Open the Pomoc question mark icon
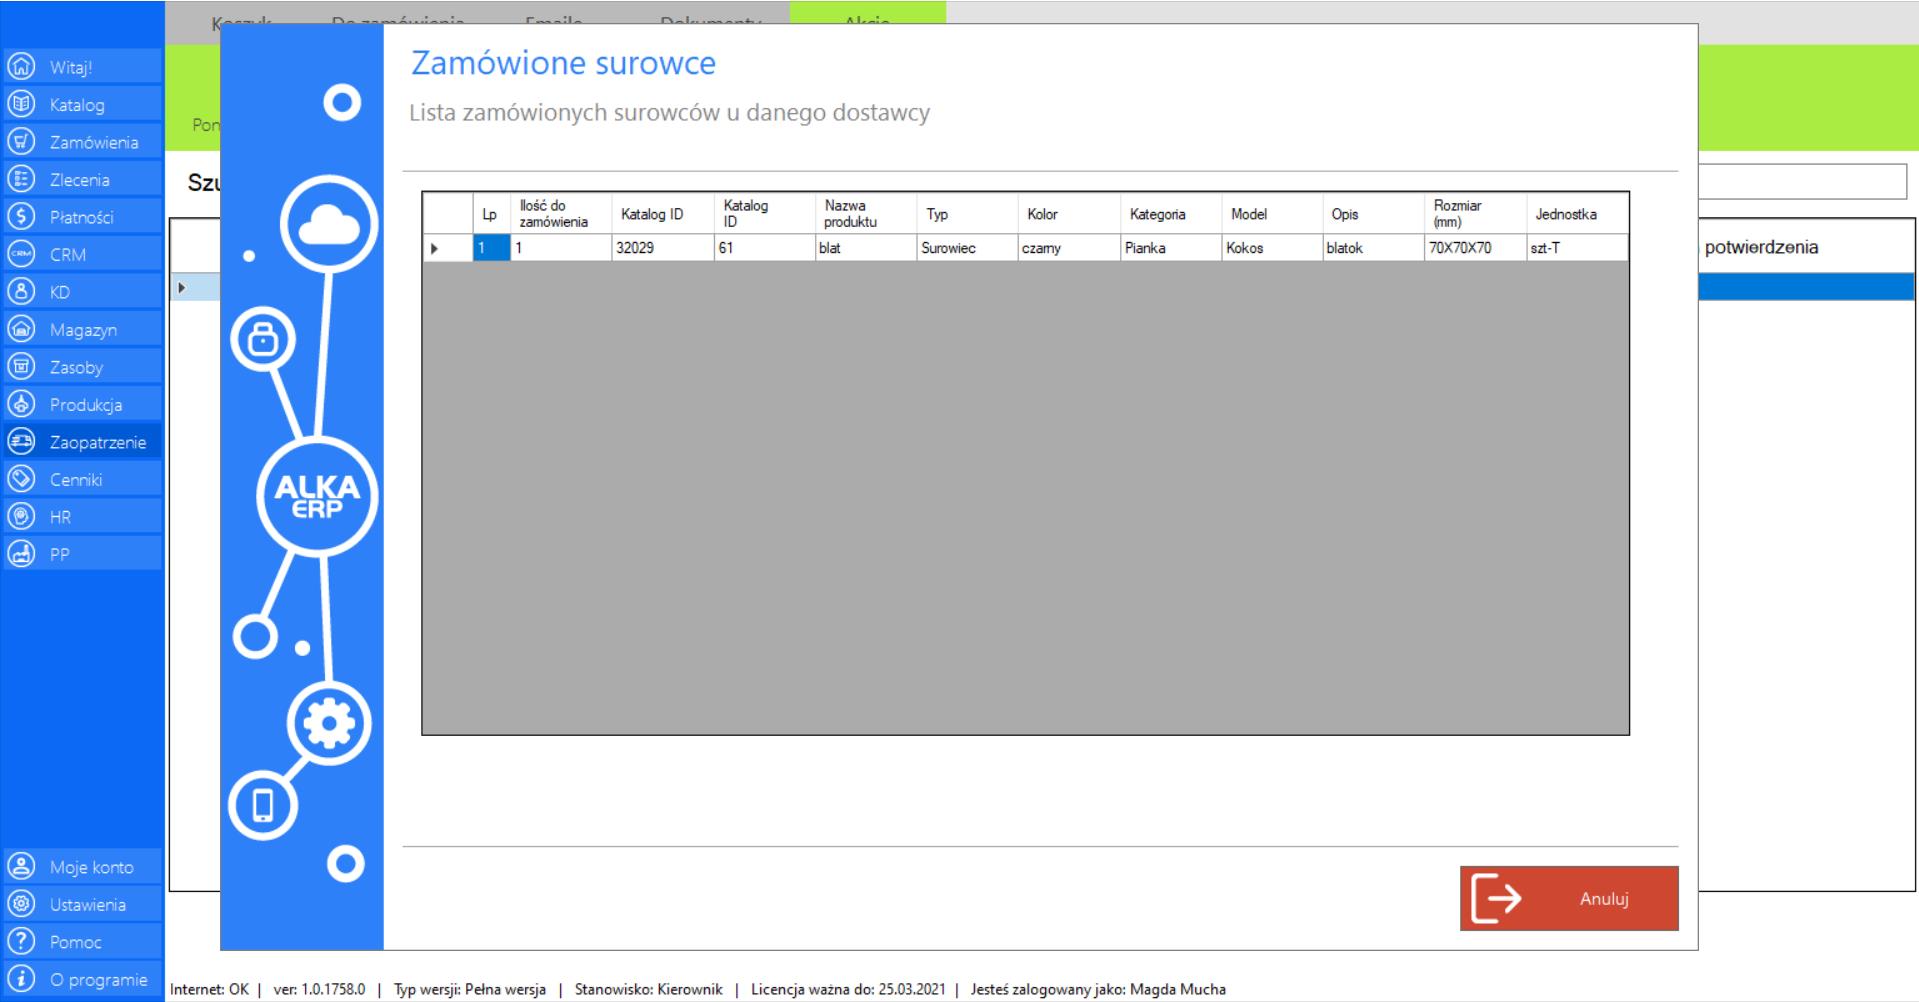The width and height of the screenshot is (1919, 1002). pyautogui.click(x=20, y=942)
